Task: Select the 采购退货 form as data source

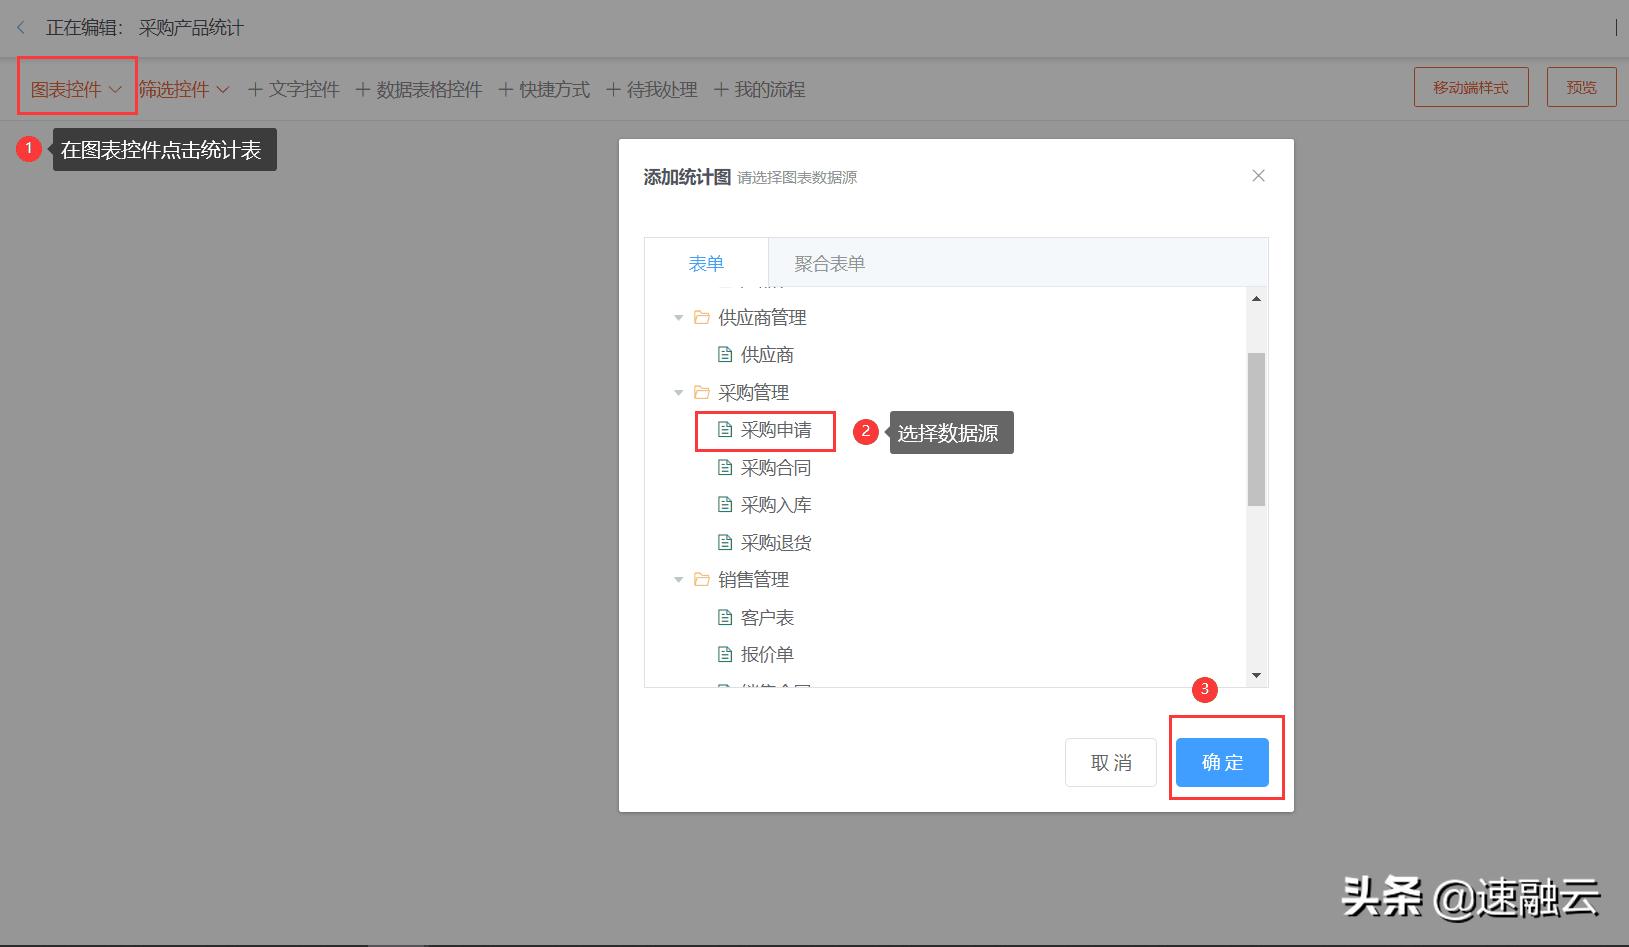Action: 775,542
